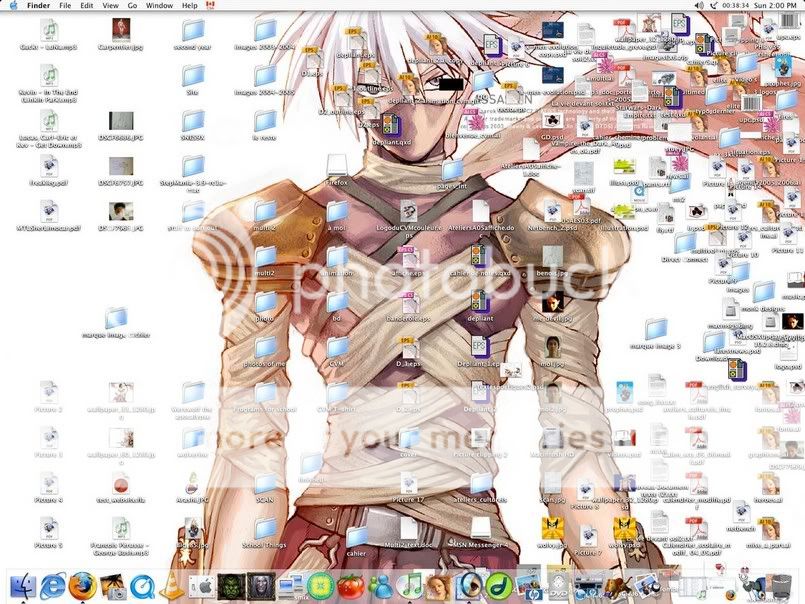Launch Firefox from the dock
The width and height of the screenshot is (805, 604).
(x=83, y=587)
